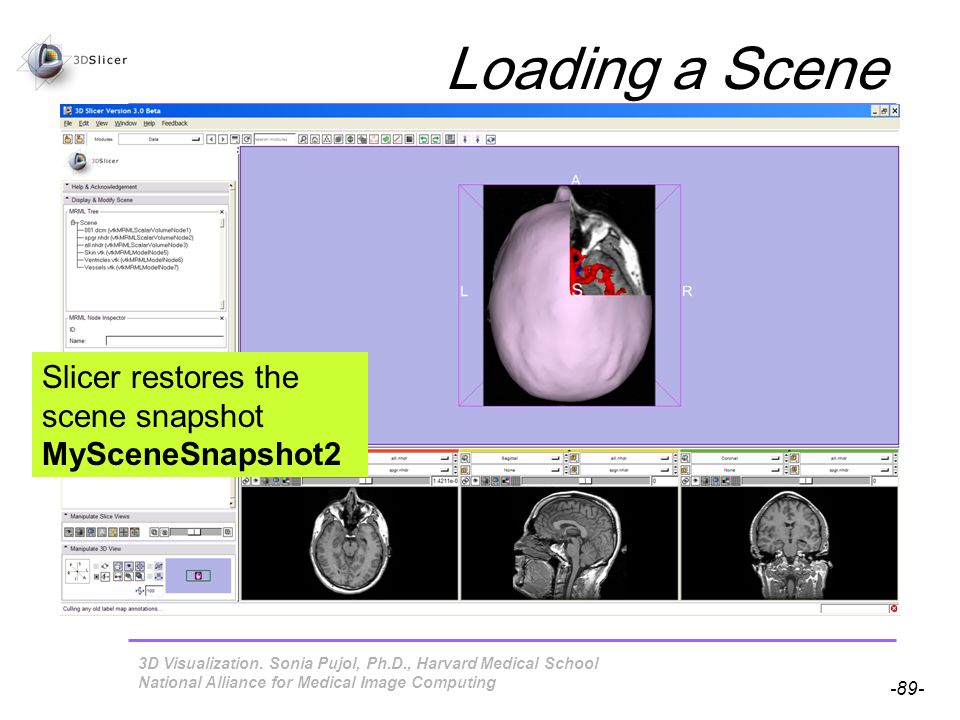The image size is (960, 720).
Task: Click the refresh module icon
Action: 247,139
